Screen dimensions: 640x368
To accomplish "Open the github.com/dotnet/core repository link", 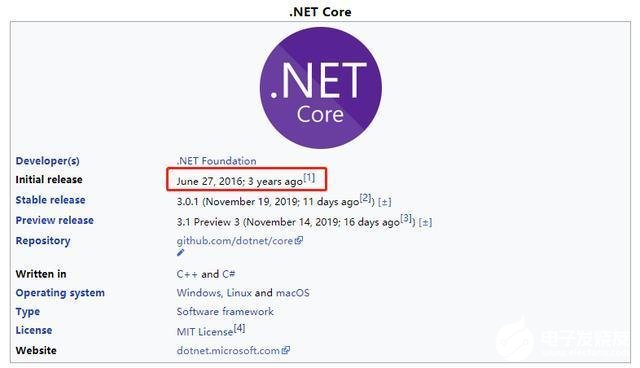I will 235,241.
